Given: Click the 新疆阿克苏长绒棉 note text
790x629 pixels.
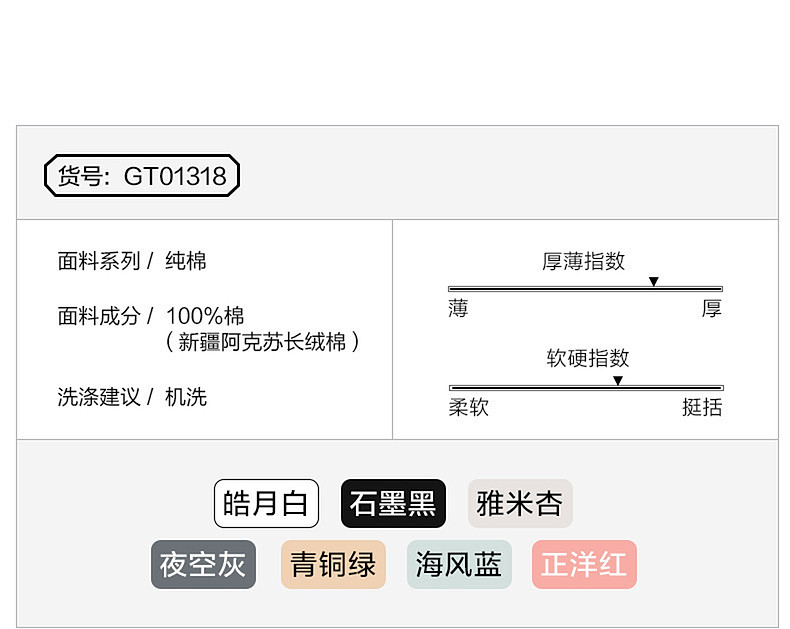Looking at the screenshot, I should 262,342.
